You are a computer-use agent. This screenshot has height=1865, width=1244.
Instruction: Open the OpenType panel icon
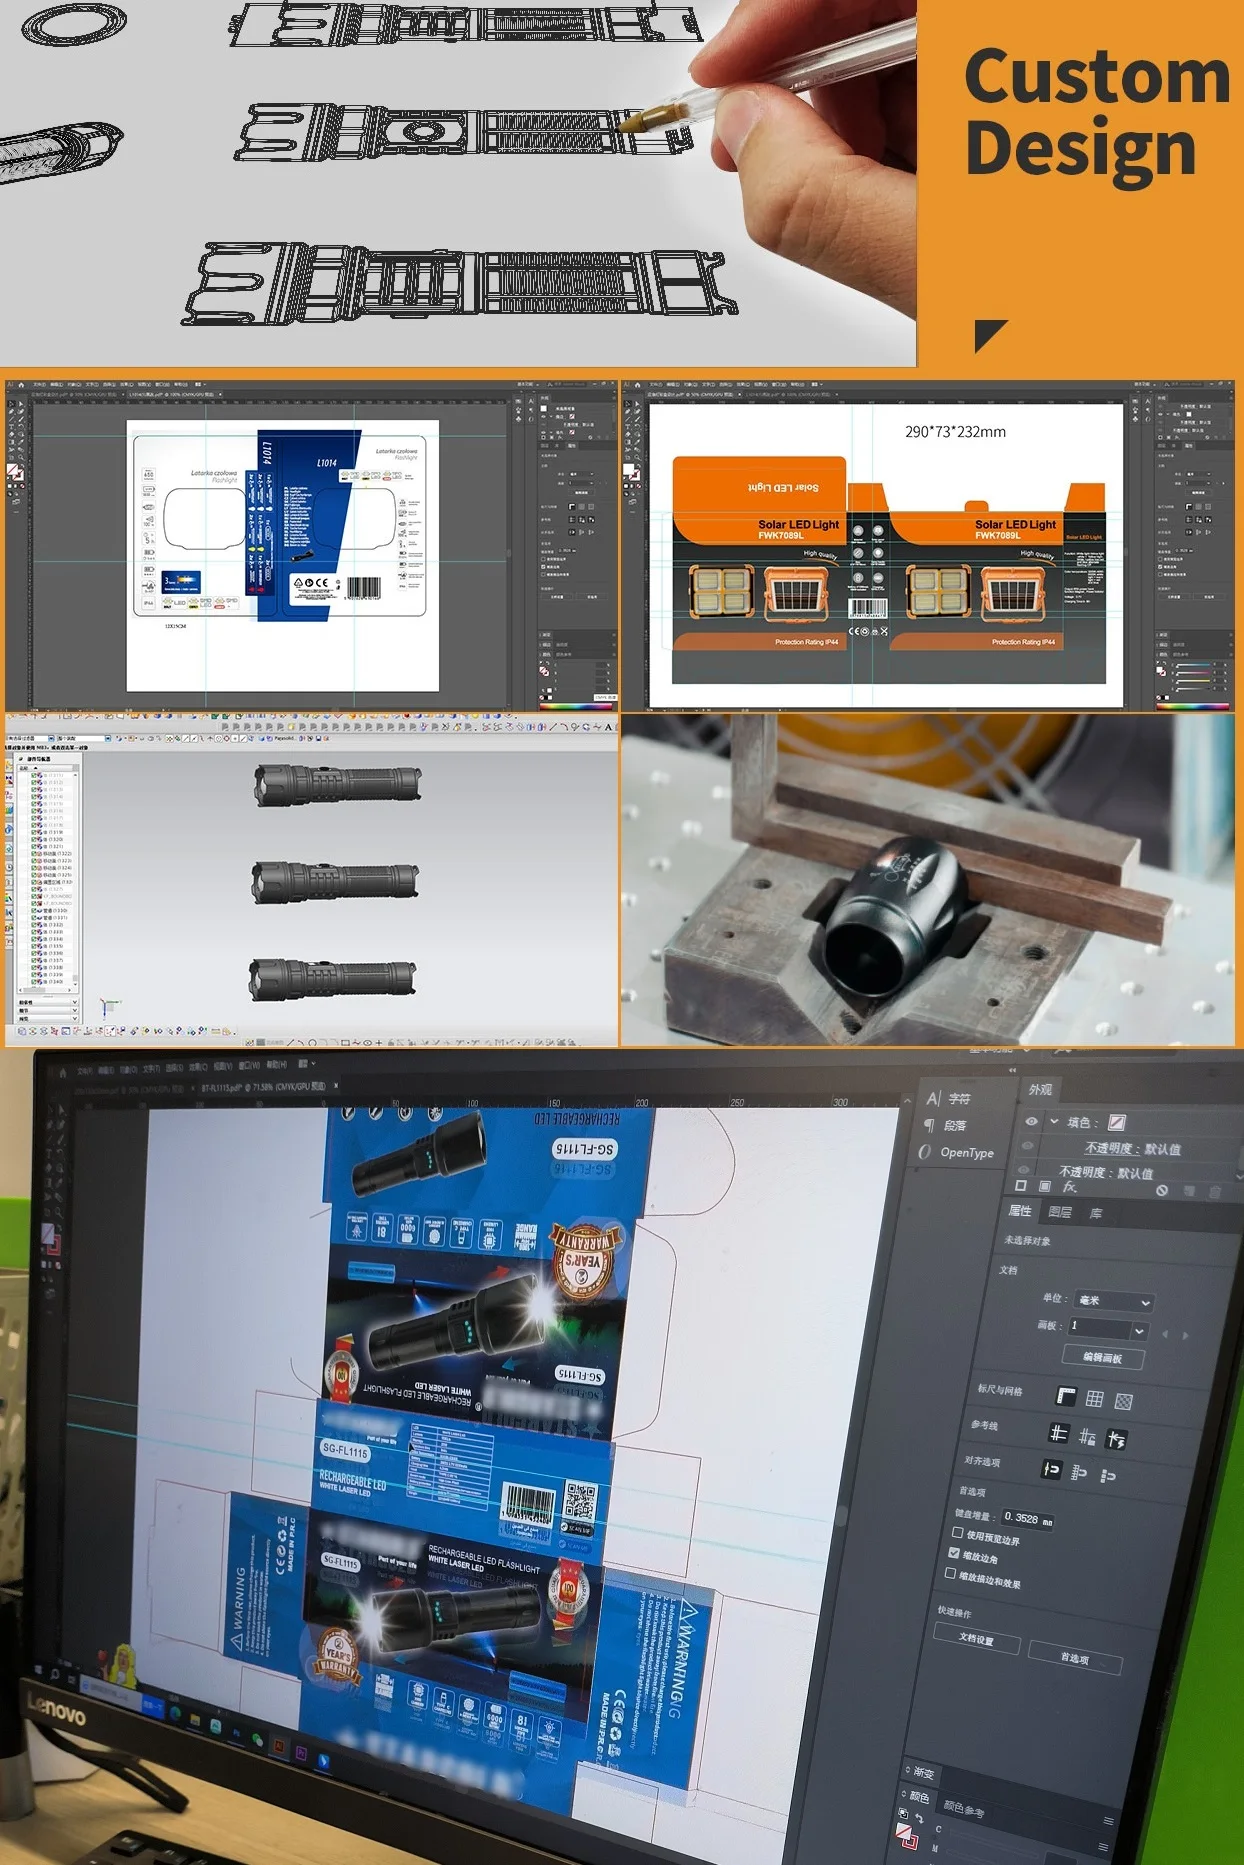(925, 1151)
